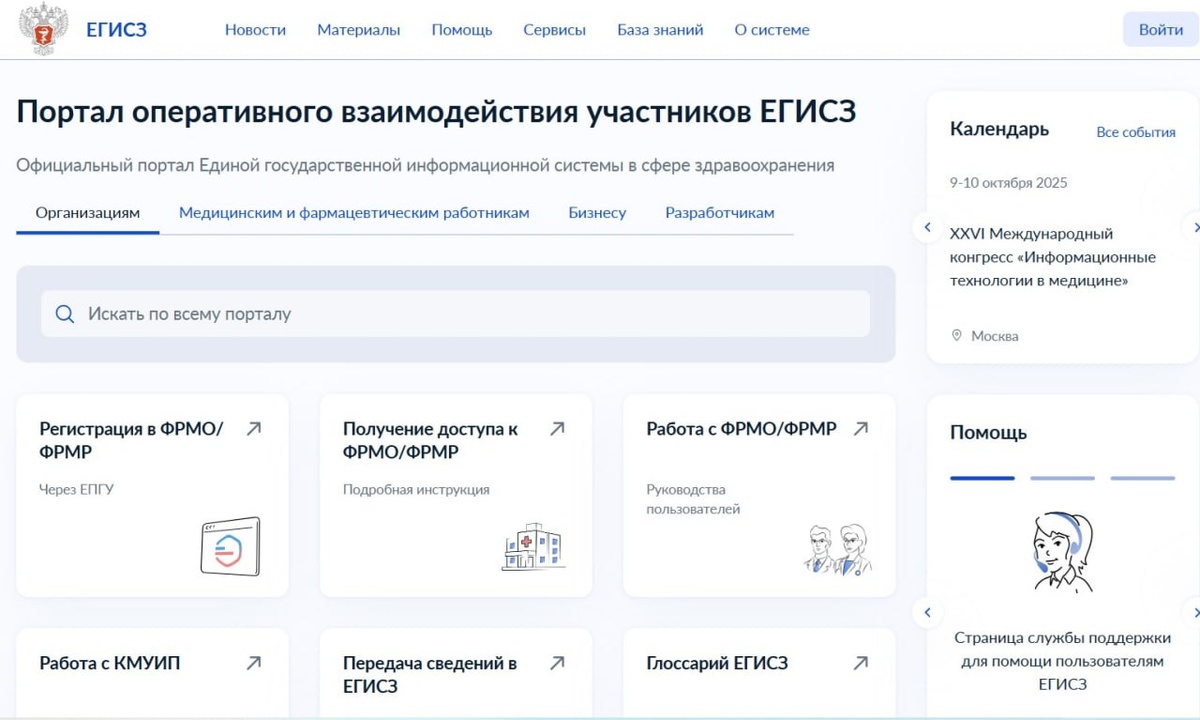Open XXVI Международный конгресс event title
The image size is (1200, 720).
(x=1053, y=258)
